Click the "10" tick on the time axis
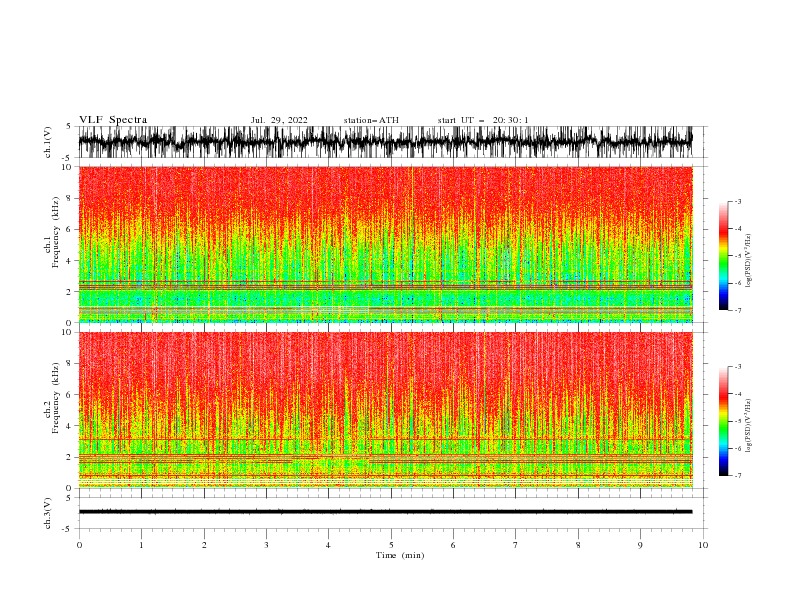Screen dimensions: 792x612 703,545
